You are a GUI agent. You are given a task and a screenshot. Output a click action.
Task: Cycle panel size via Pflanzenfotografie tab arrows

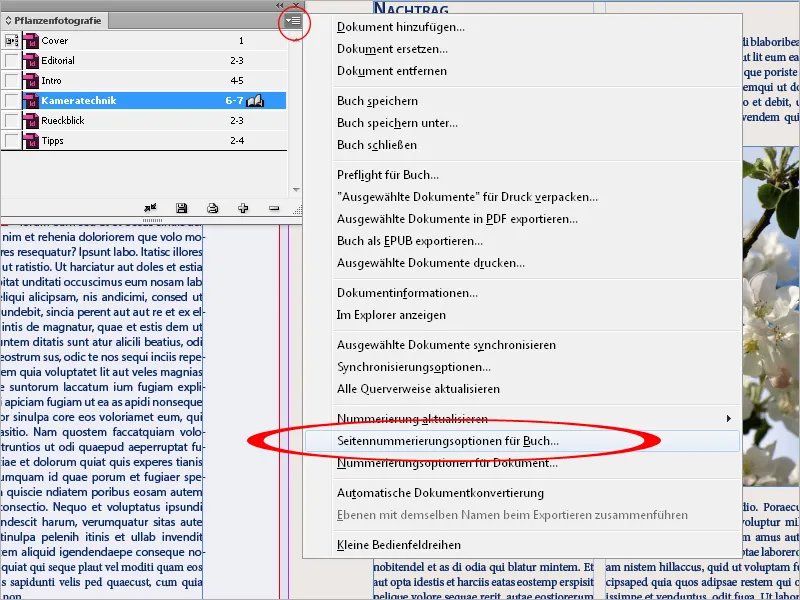(8, 21)
